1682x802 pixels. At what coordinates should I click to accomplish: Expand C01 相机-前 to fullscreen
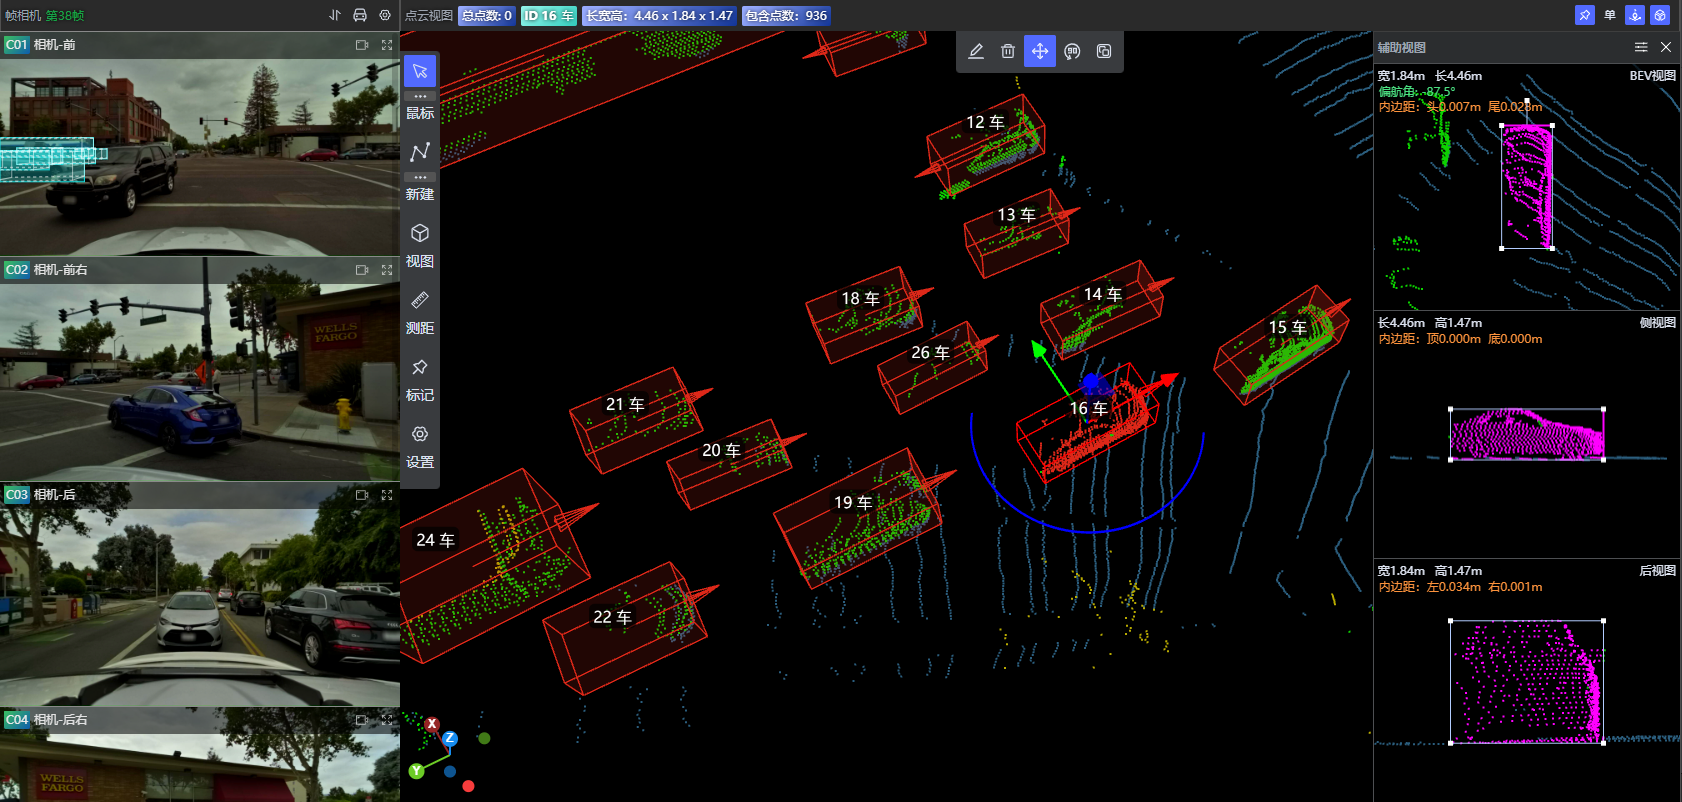387,45
